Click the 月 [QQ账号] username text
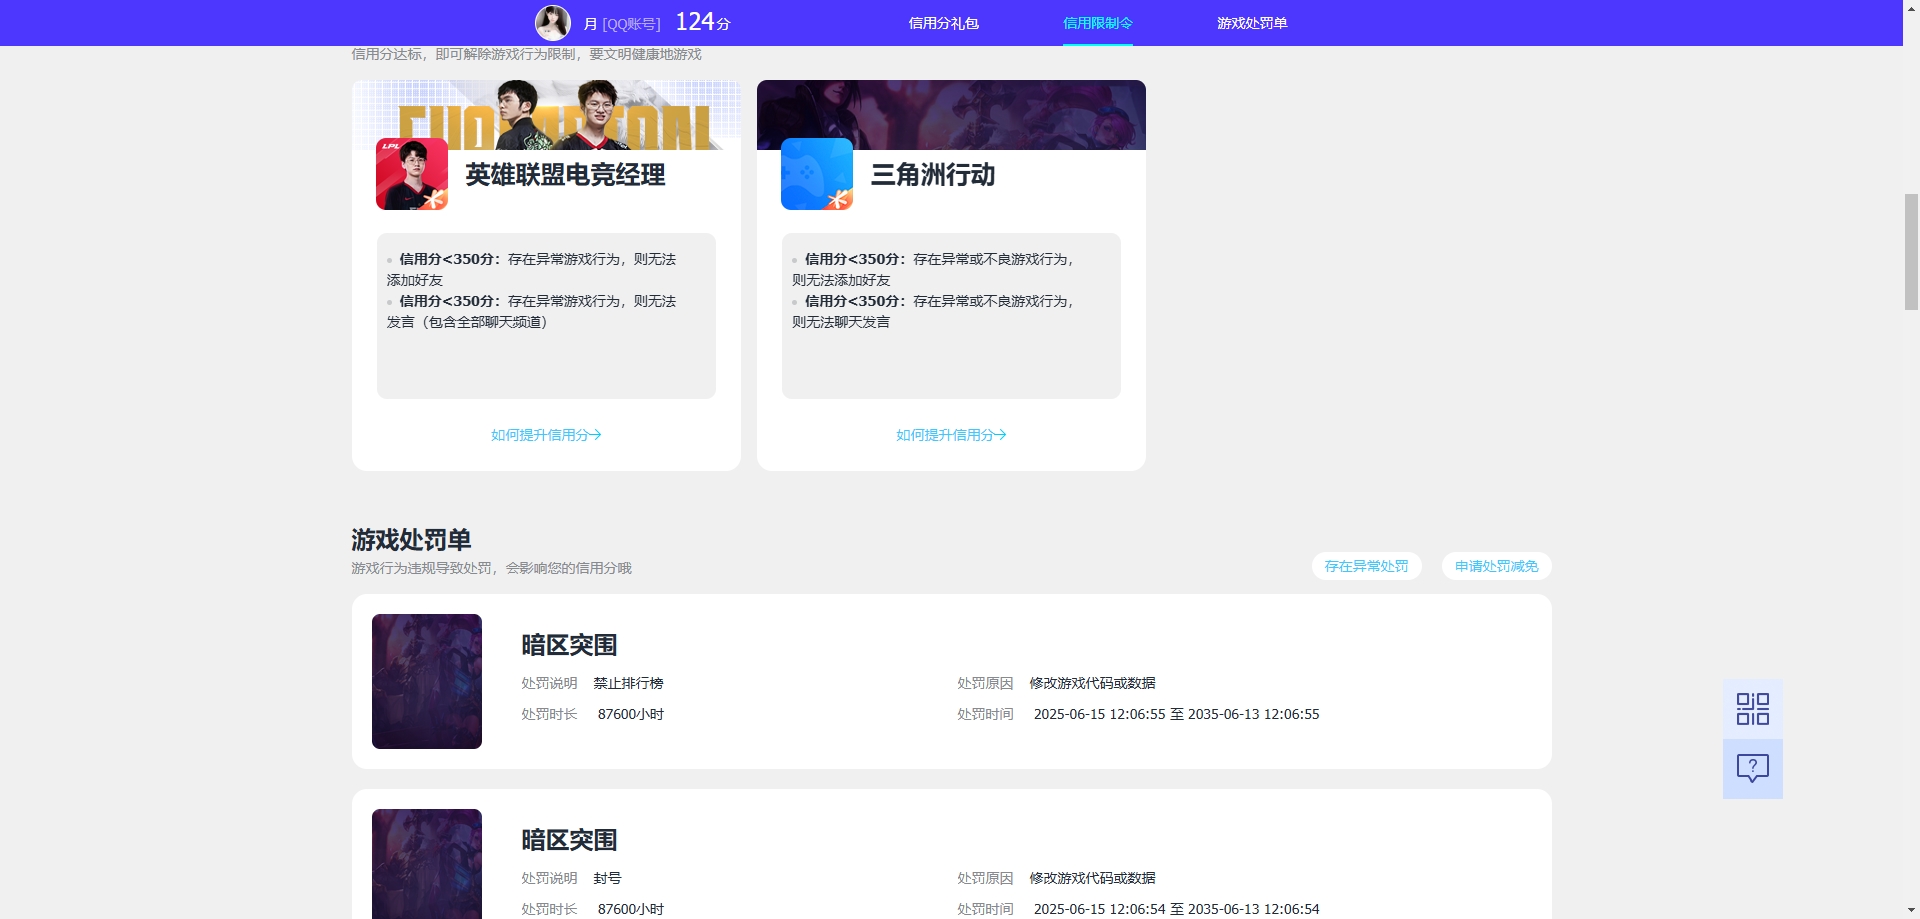This screenshot has width=1920, height=919. pos(622,24)
